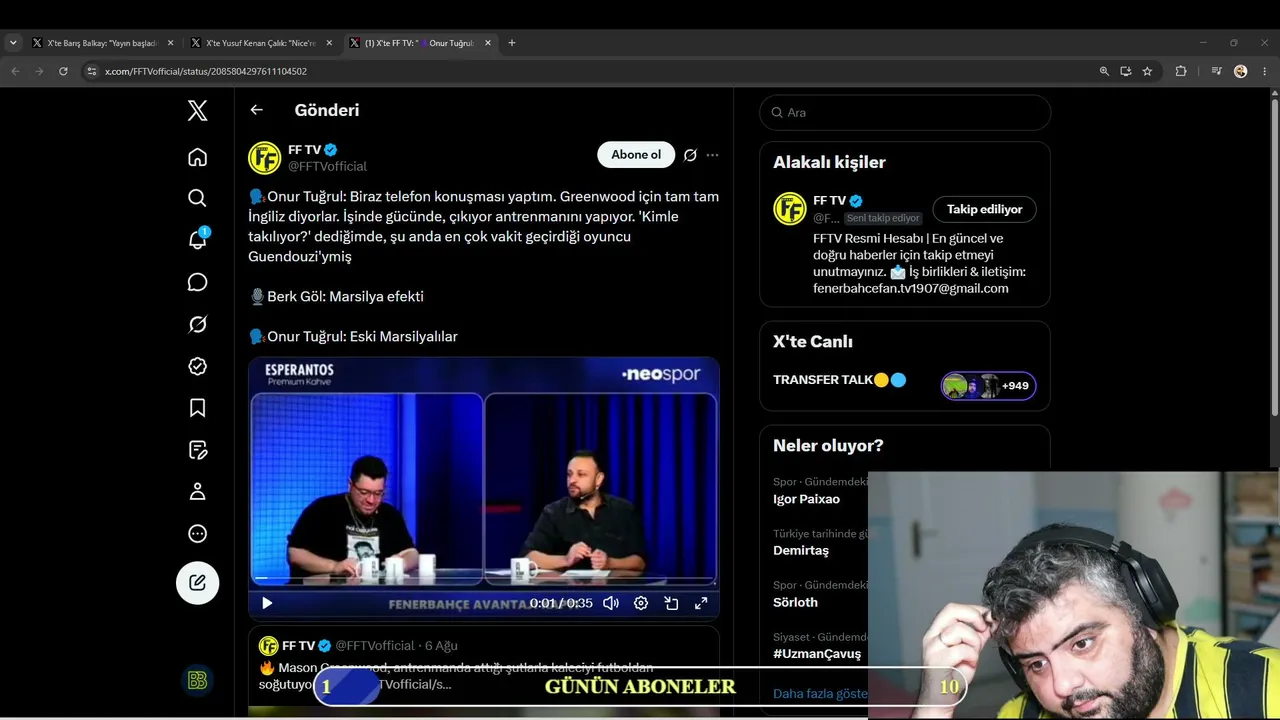Mute the video with the speaker icon
Viewport: 1280px width, 720px height.
pyautogui.click(x=611, y=603)
